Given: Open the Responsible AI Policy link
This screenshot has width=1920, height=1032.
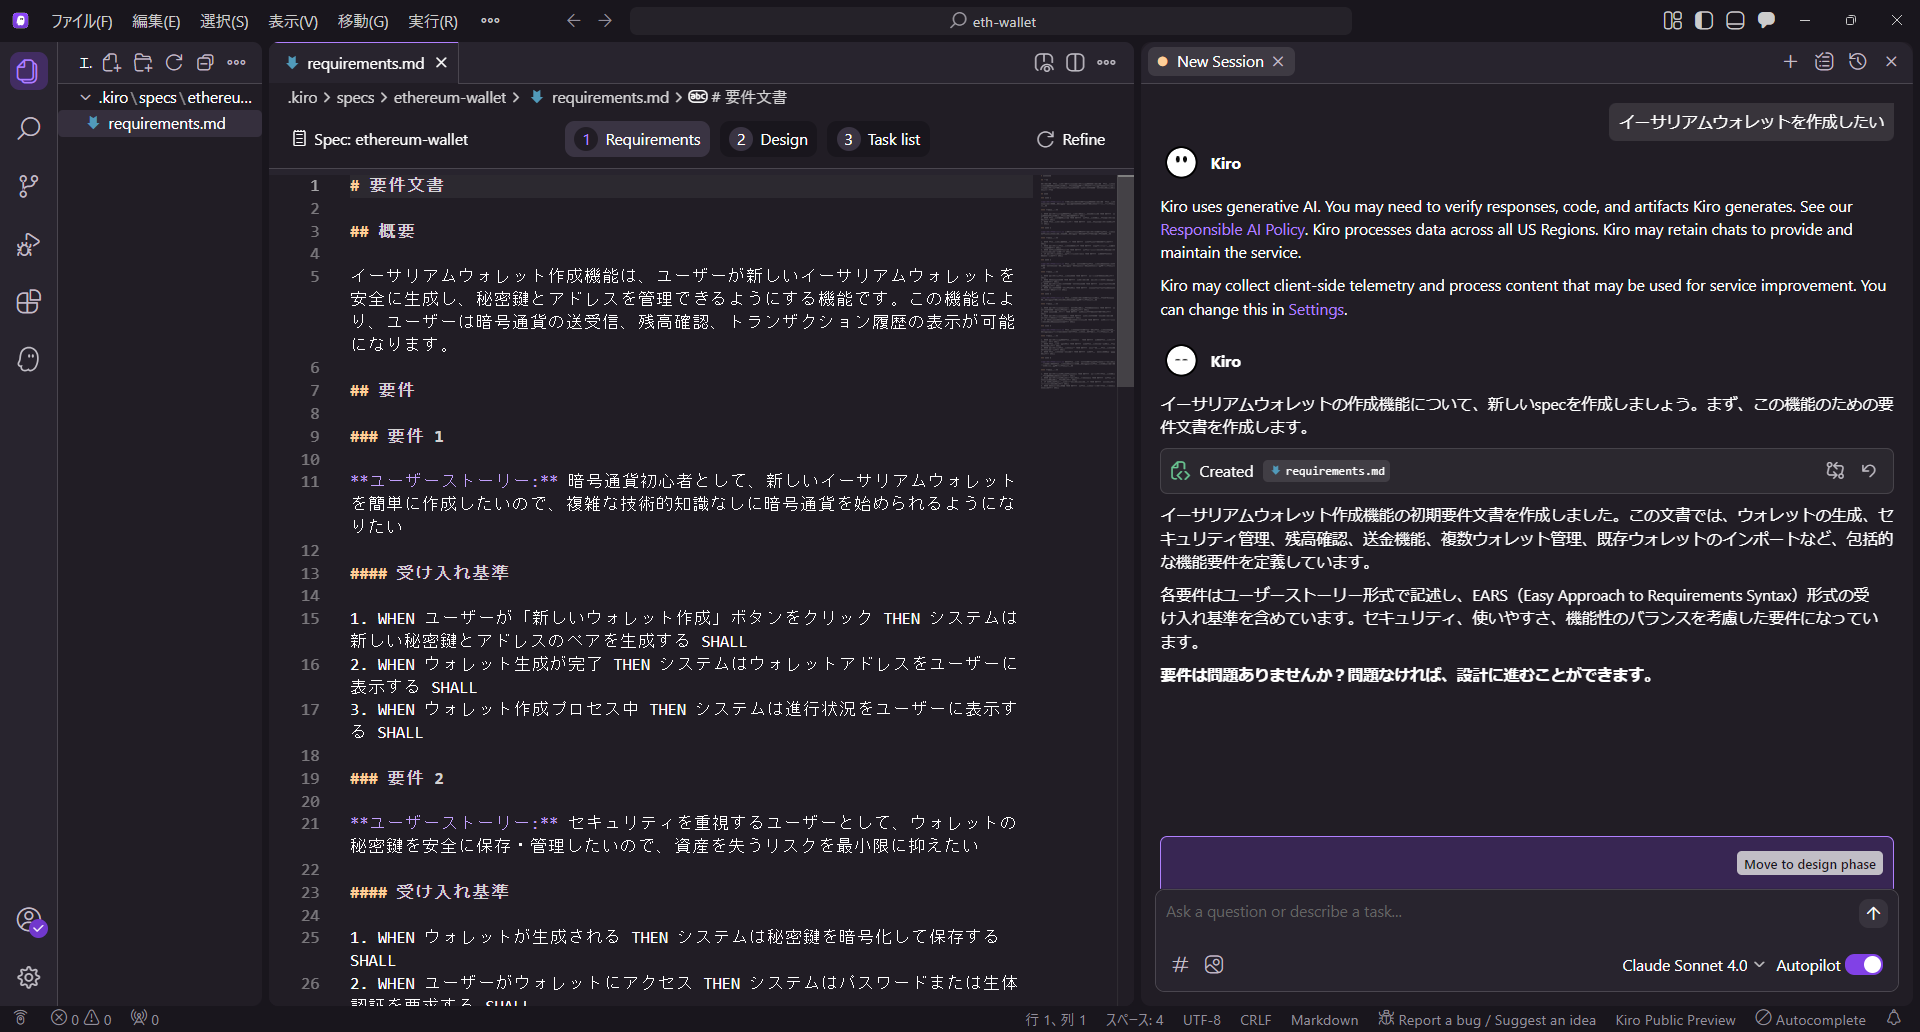Looking at the screenshot, I should (1232, 229).
